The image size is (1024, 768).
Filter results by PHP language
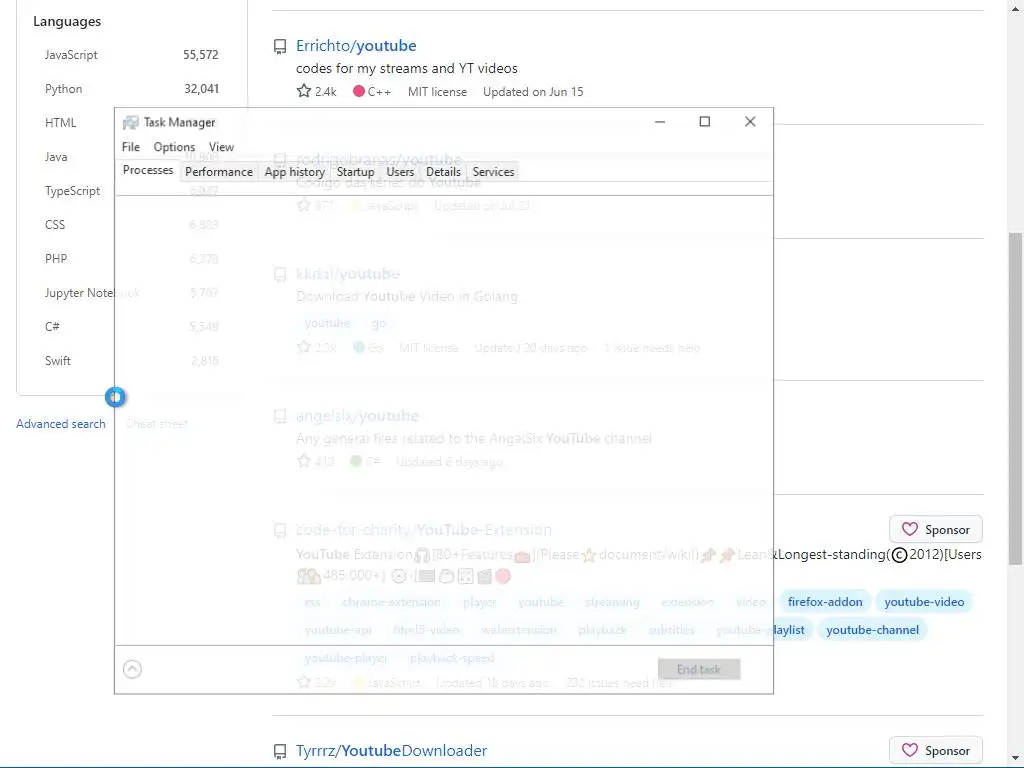tap(56, 259)
